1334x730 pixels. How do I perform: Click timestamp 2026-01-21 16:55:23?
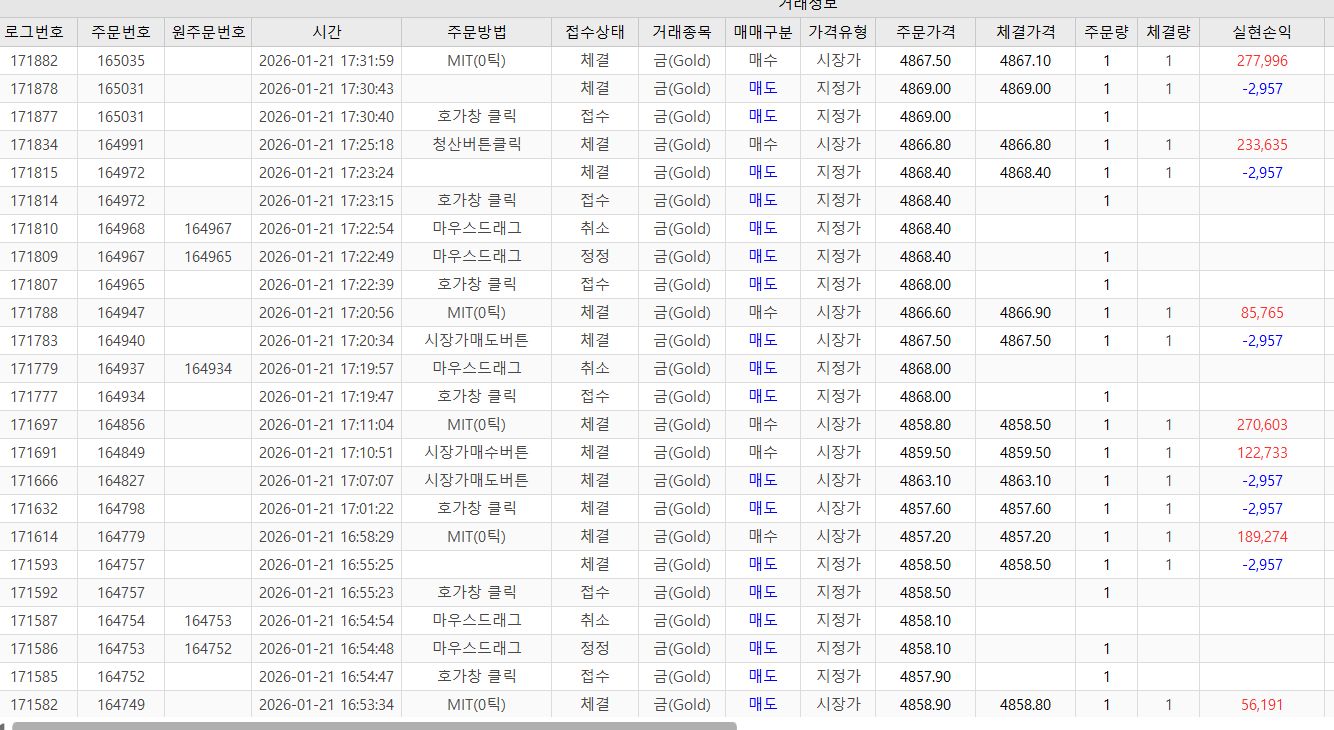coord(326,593)
